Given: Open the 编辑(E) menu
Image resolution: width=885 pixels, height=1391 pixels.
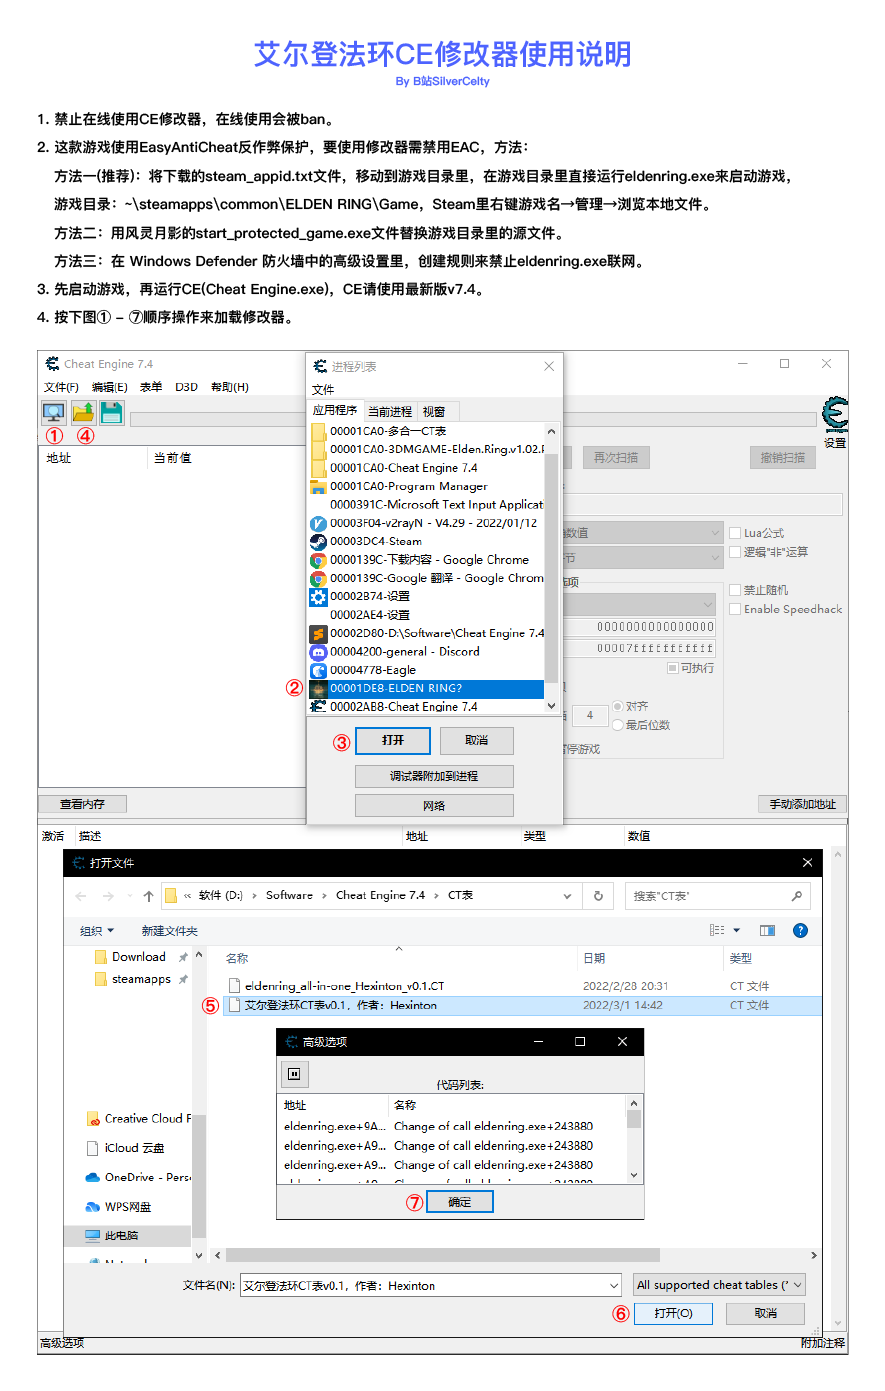Looking at the screenshot, I should click(x=110, y=387).
